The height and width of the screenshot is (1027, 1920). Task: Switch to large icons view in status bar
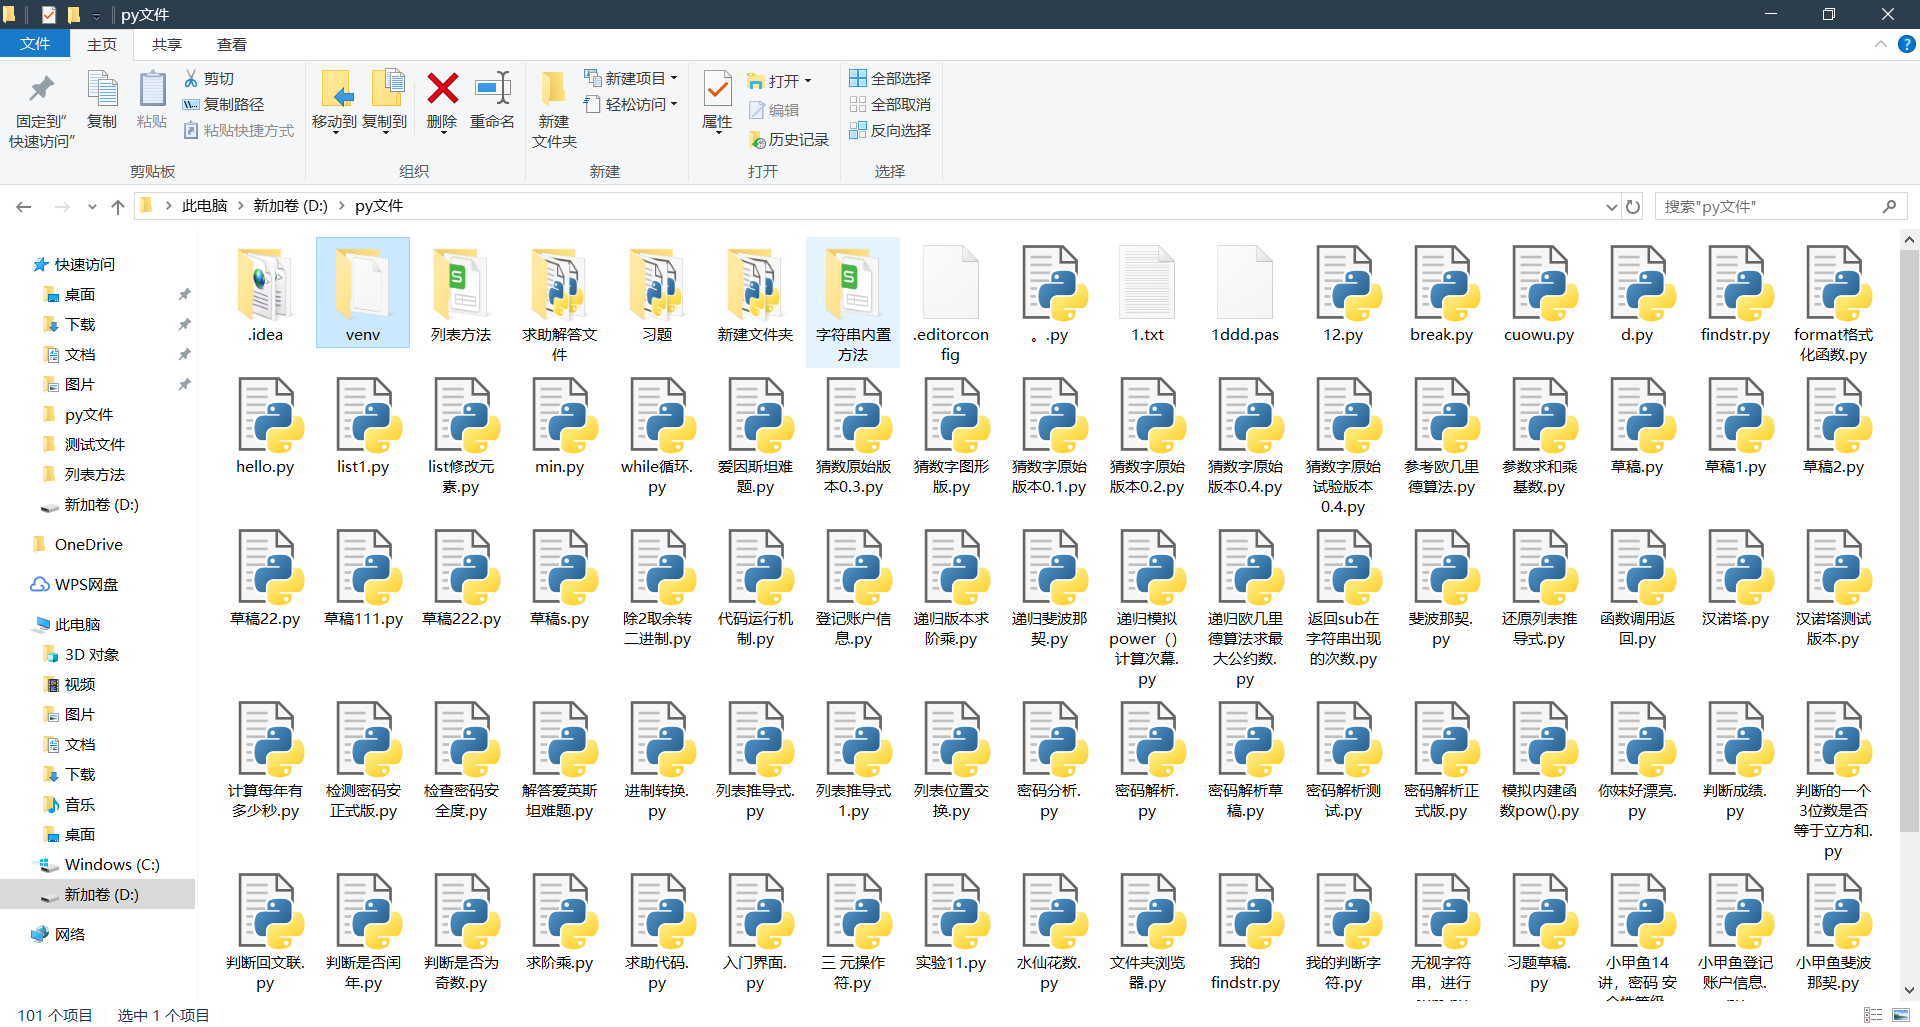click(x=1901, y=1015)
